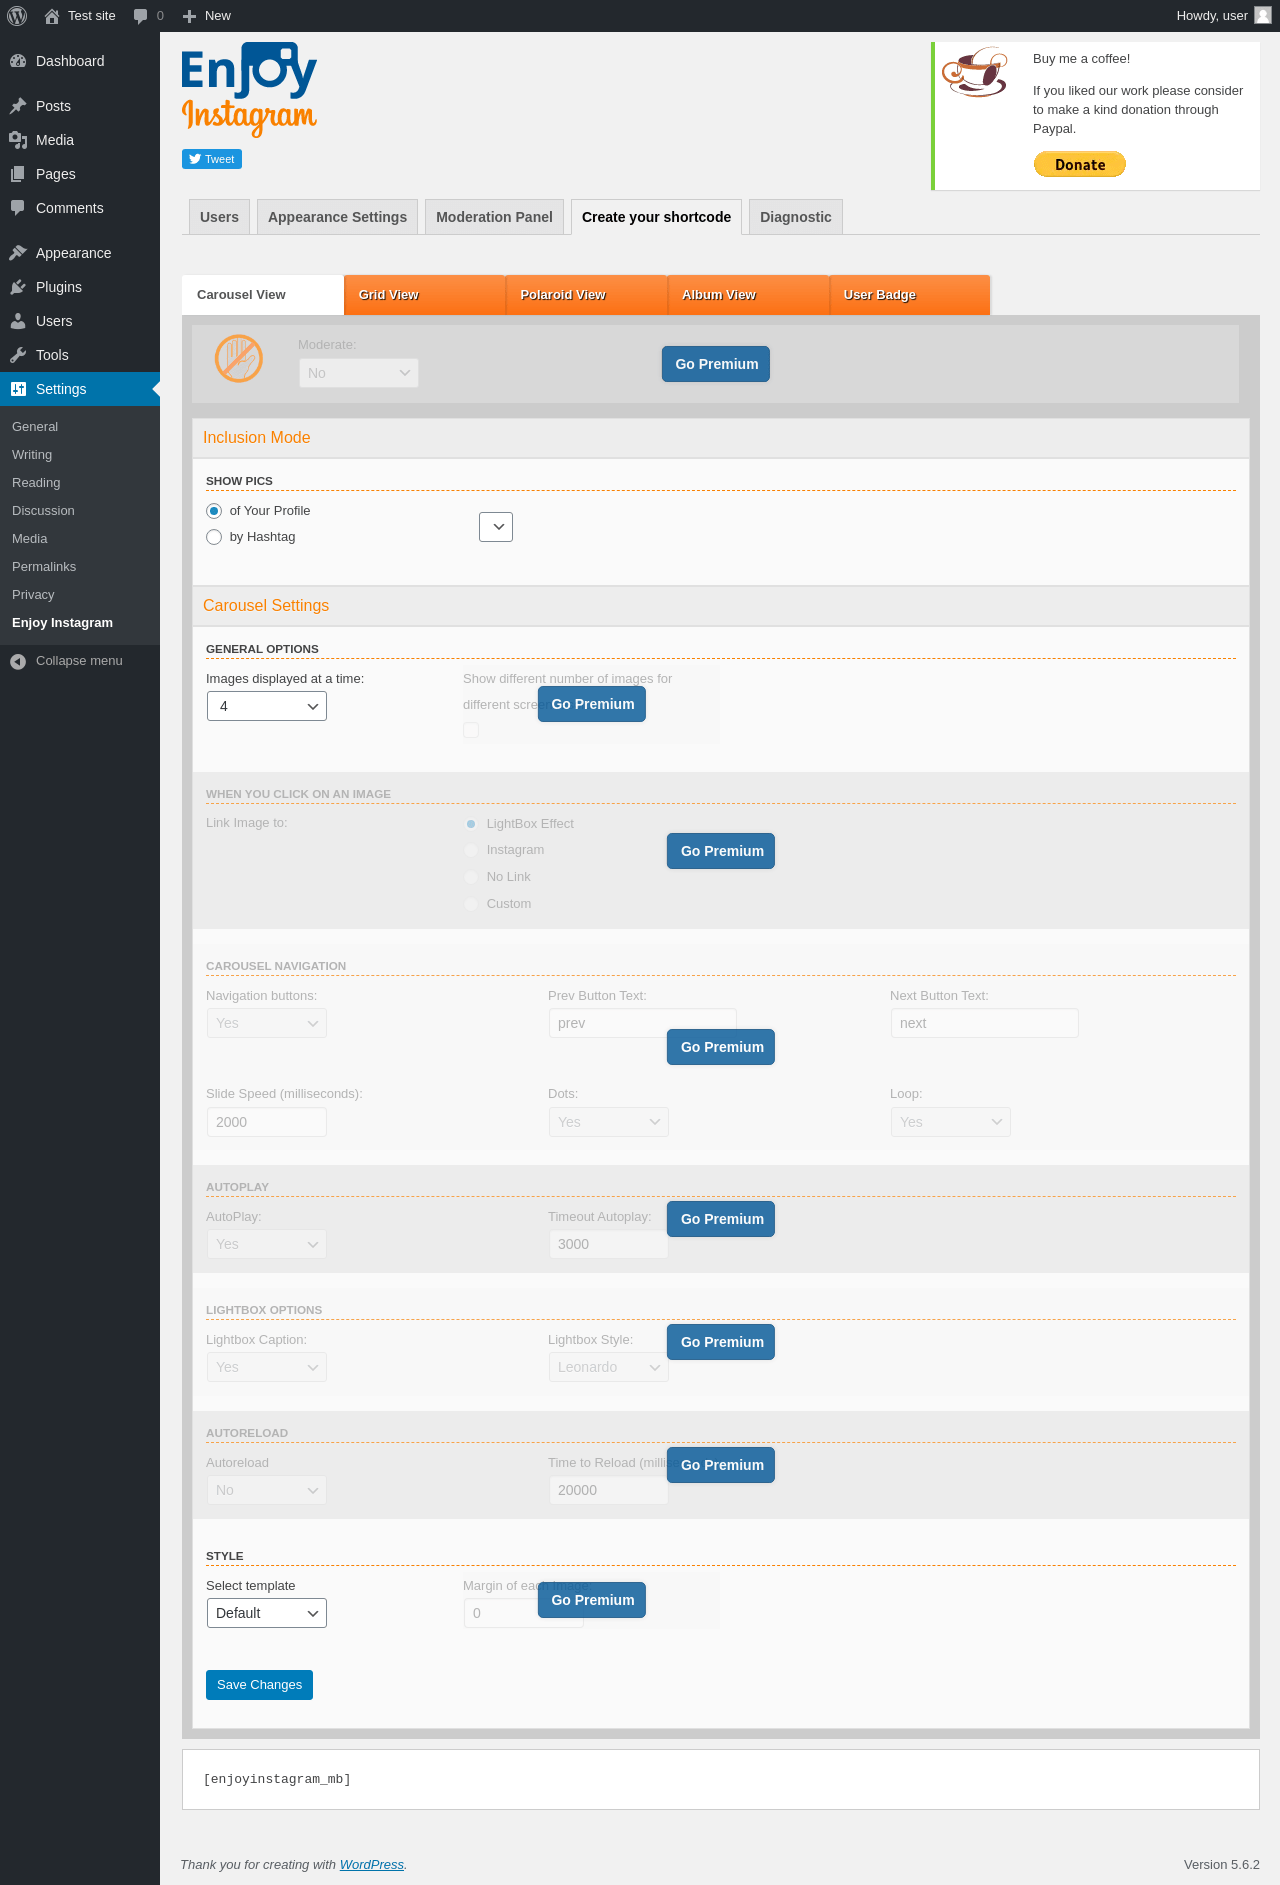
Task: Click the coffee cup donation image
Action: 975,72
